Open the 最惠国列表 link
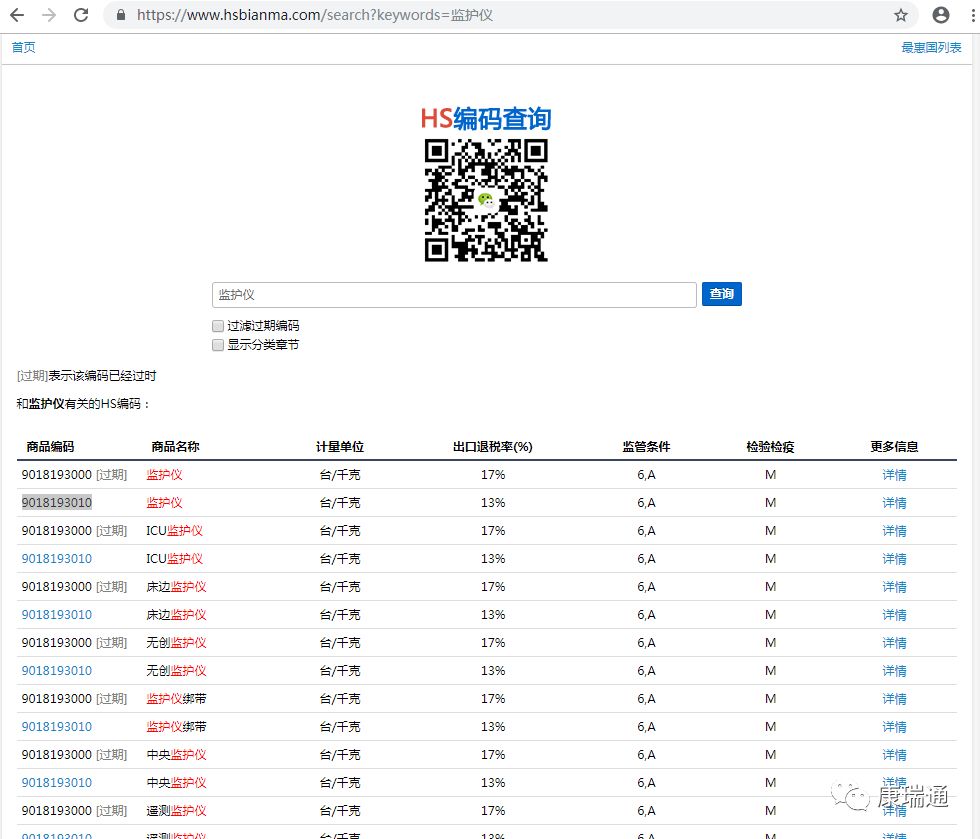Screen dimensions: 980x839 [x=931, y=48]
